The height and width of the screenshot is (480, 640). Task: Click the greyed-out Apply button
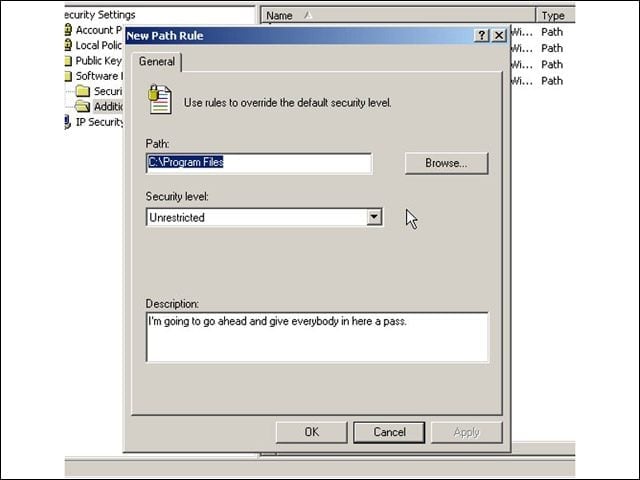pos(467,432)
